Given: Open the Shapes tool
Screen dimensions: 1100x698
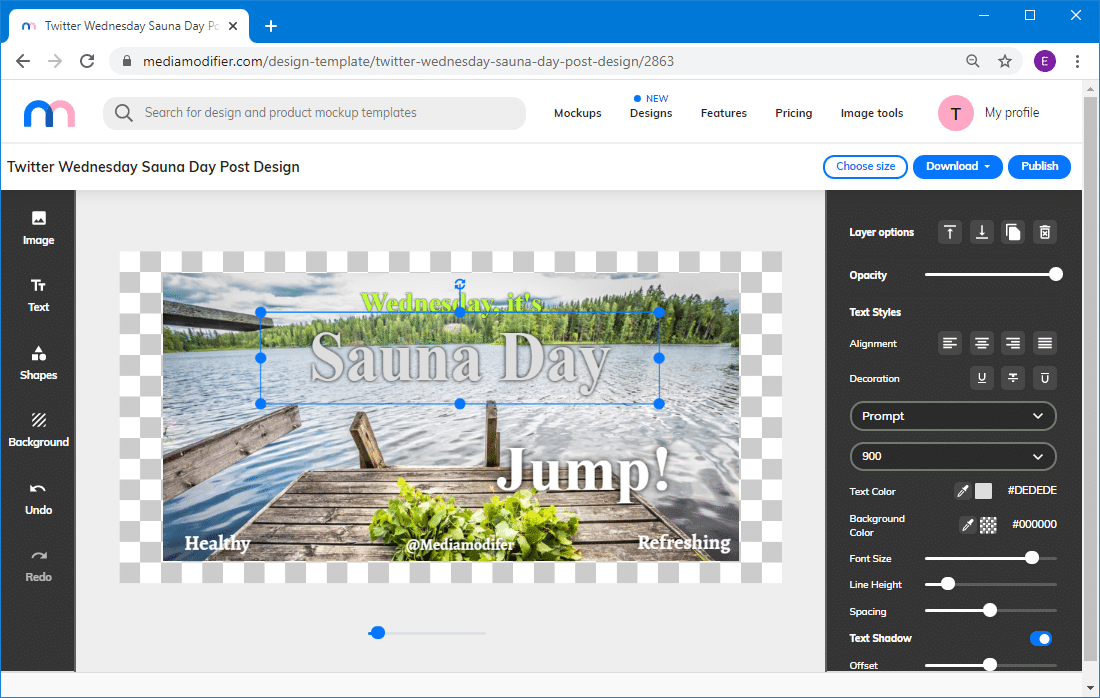Looking at the screenshot, I should click(x=39, y=363).
